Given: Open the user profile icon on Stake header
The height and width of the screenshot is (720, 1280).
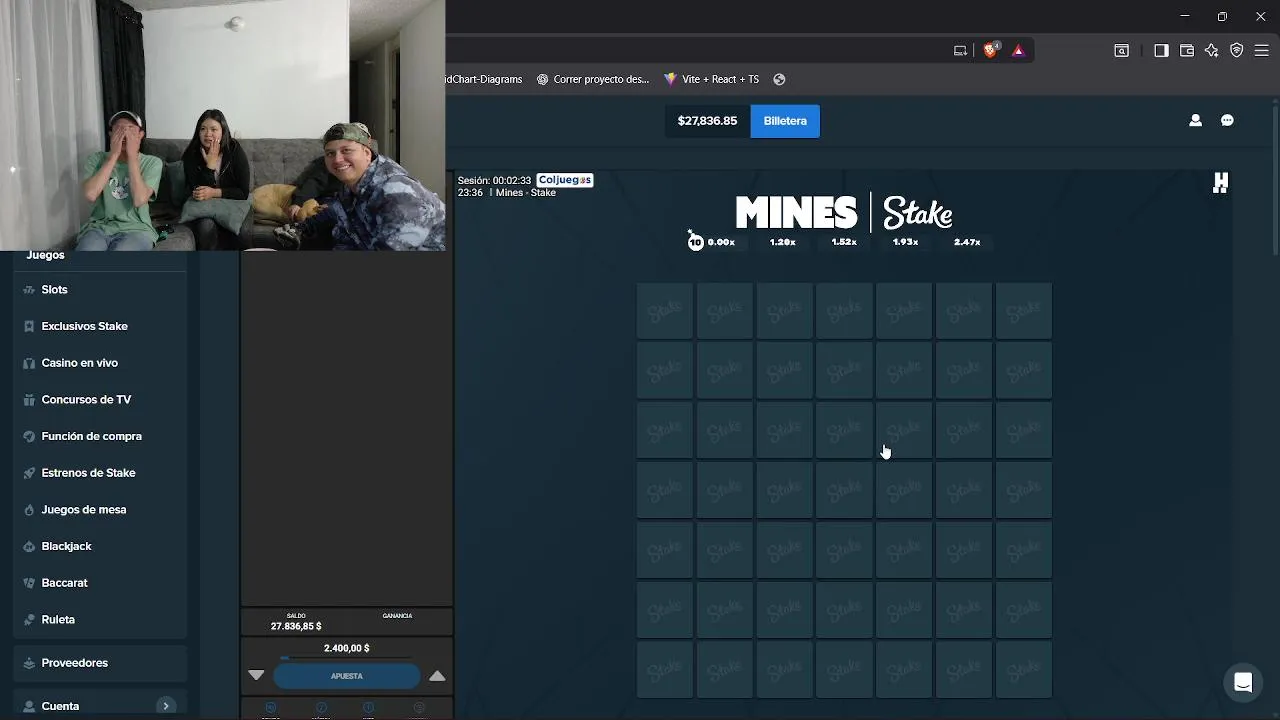Looking at the screenshot, I should tap(1195, 120).
